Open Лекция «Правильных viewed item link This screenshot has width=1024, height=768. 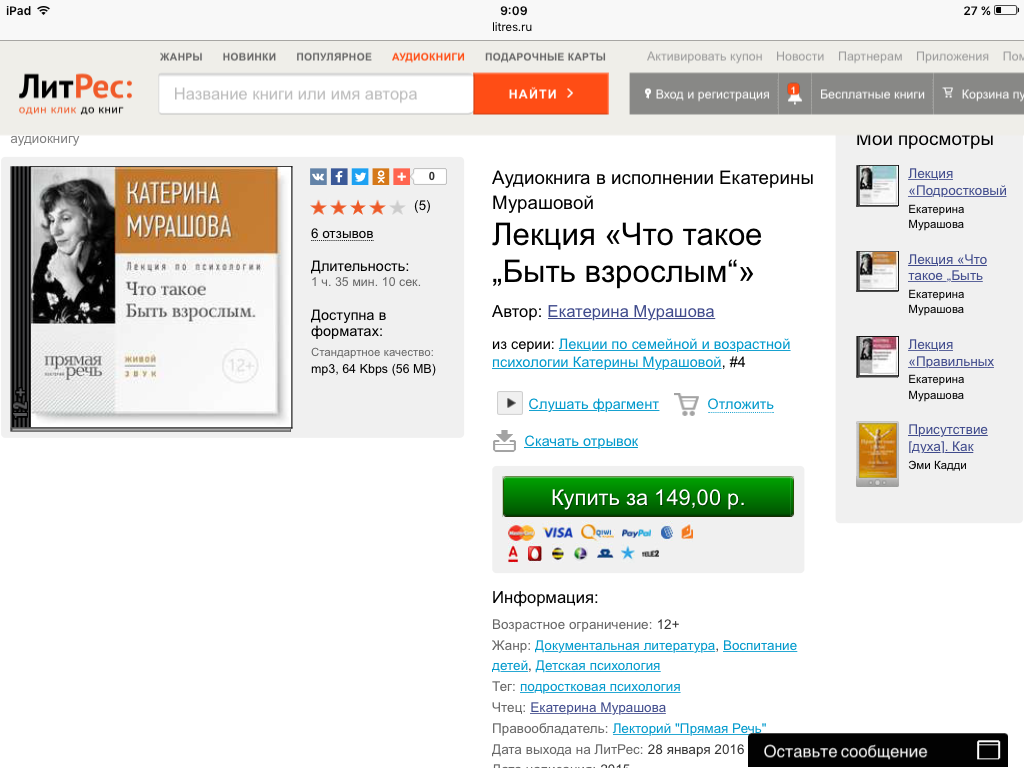click(951, 353)
